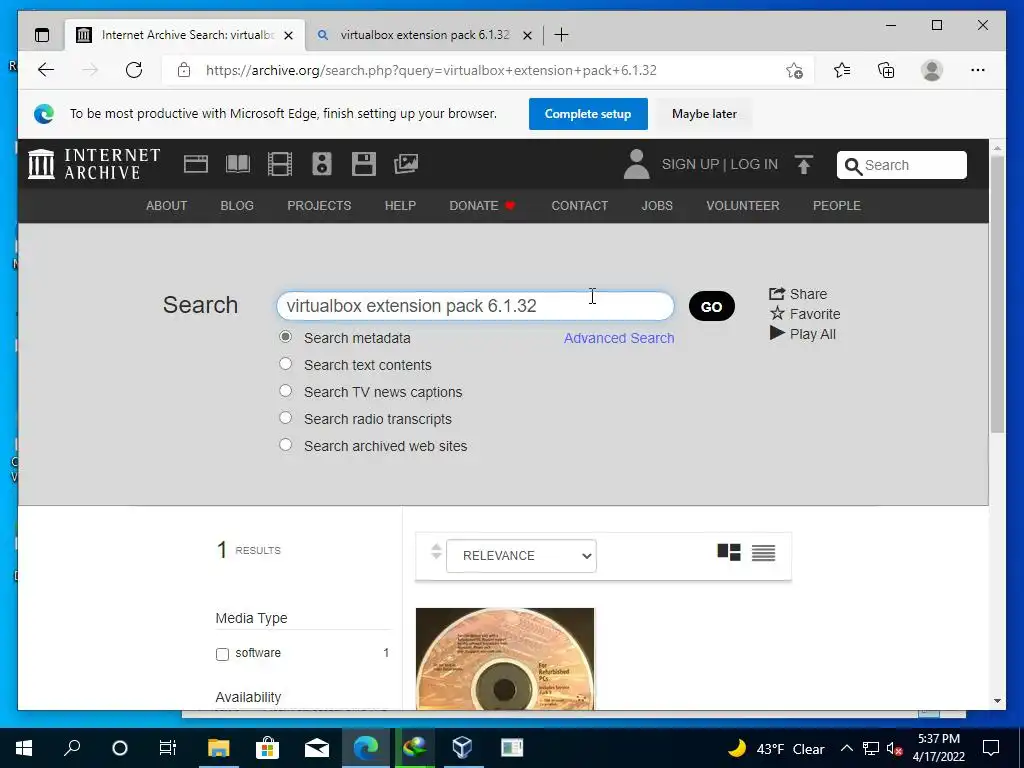
Task: Close the virtualbox extension pack tab
Action: tap(528, 35)
